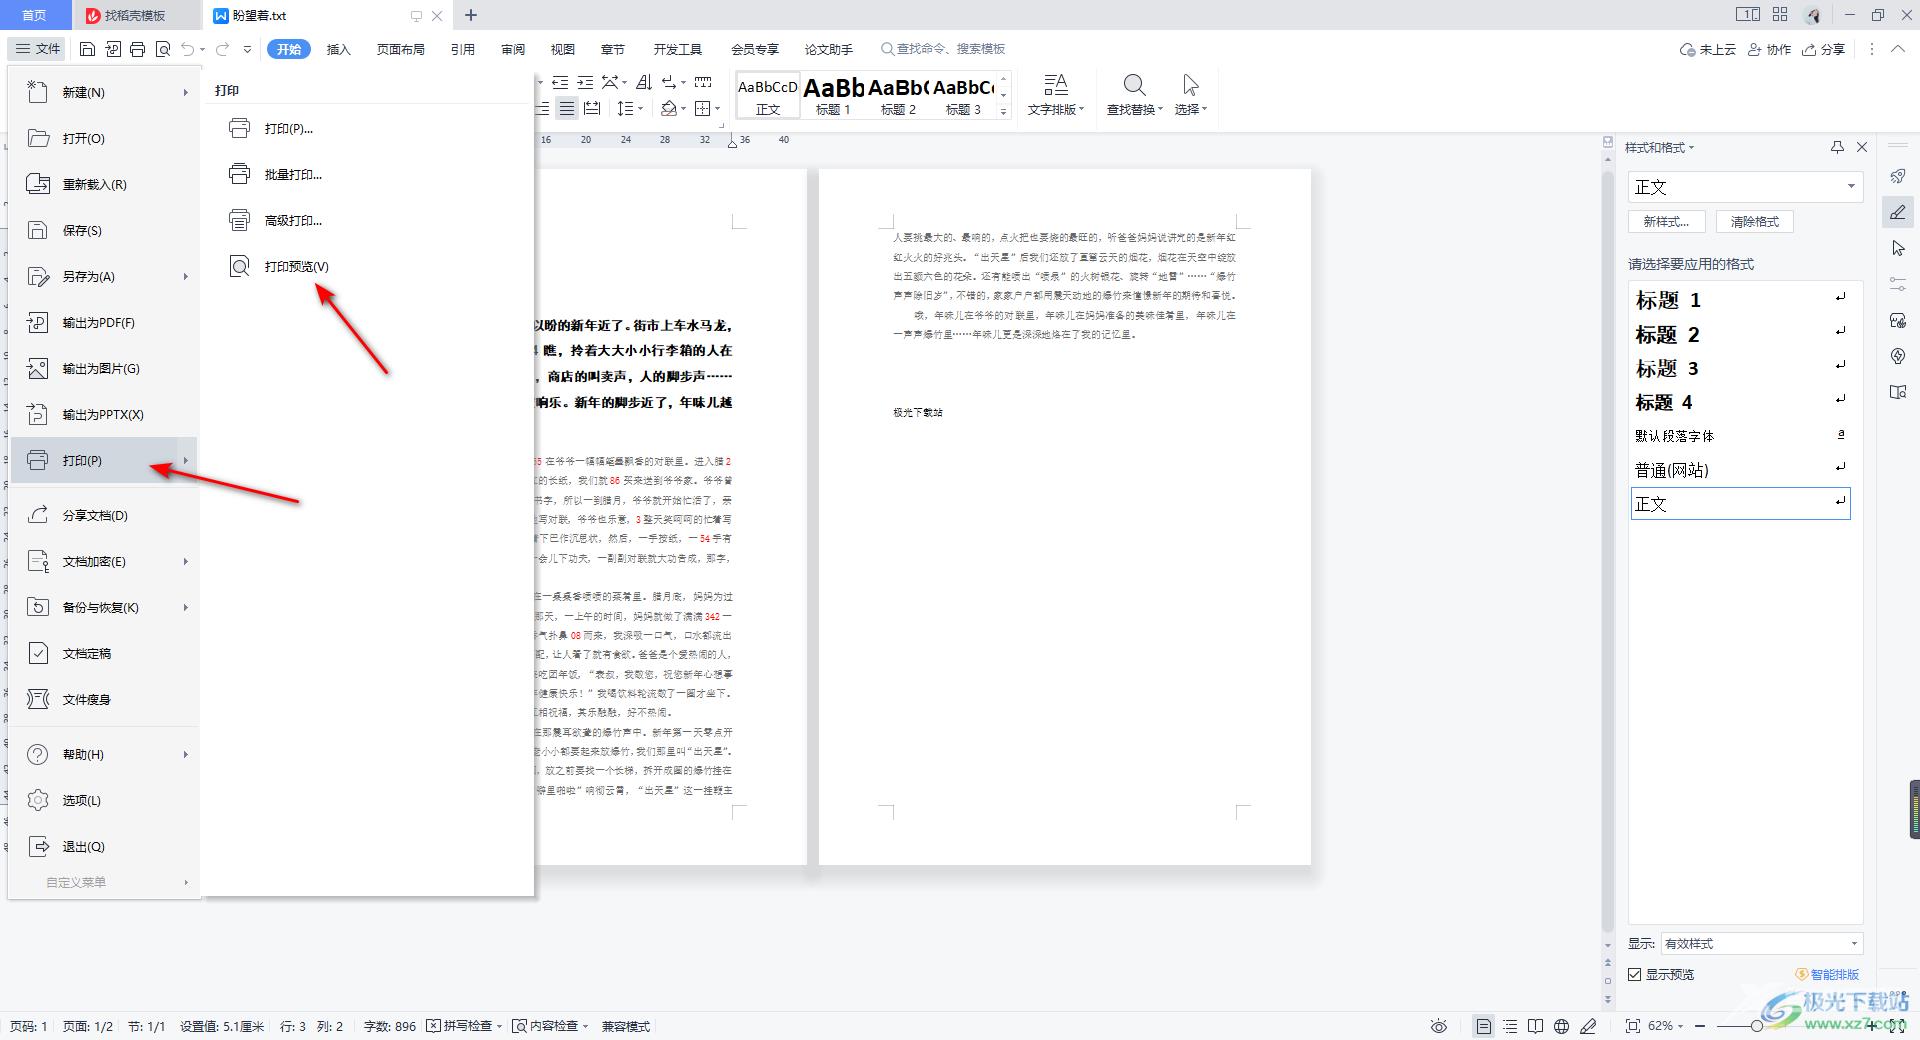The height and width of the screenshot is (1040, 1920).
Task: Toggle page view mode button in status bar
Action: click(1484, 1026)
